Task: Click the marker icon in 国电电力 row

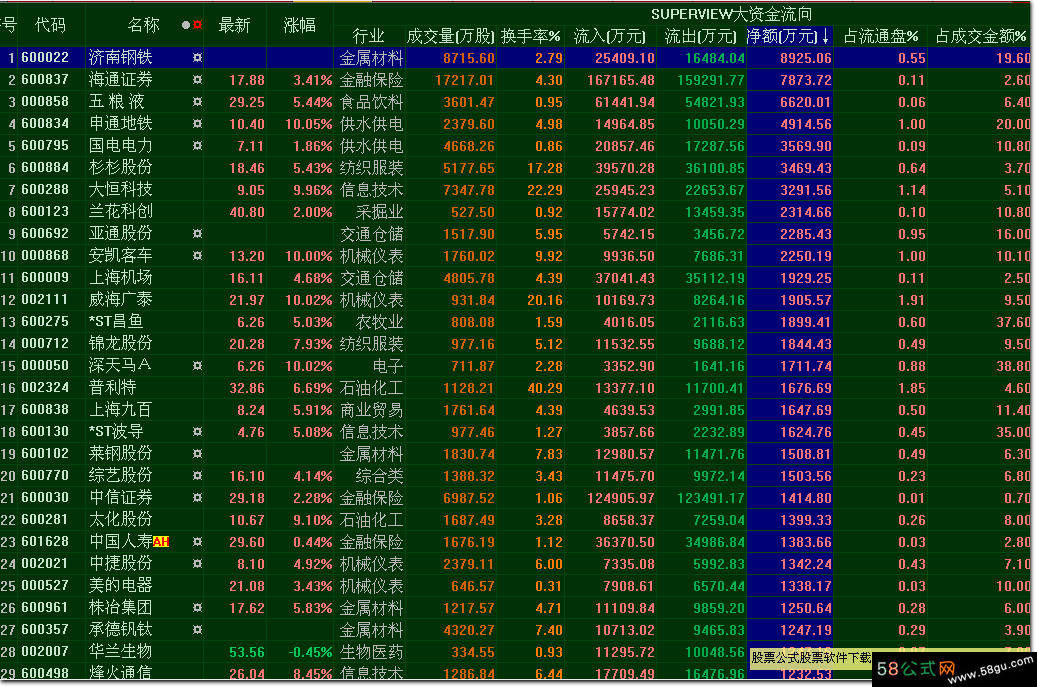Action: [x=197, y=145]
